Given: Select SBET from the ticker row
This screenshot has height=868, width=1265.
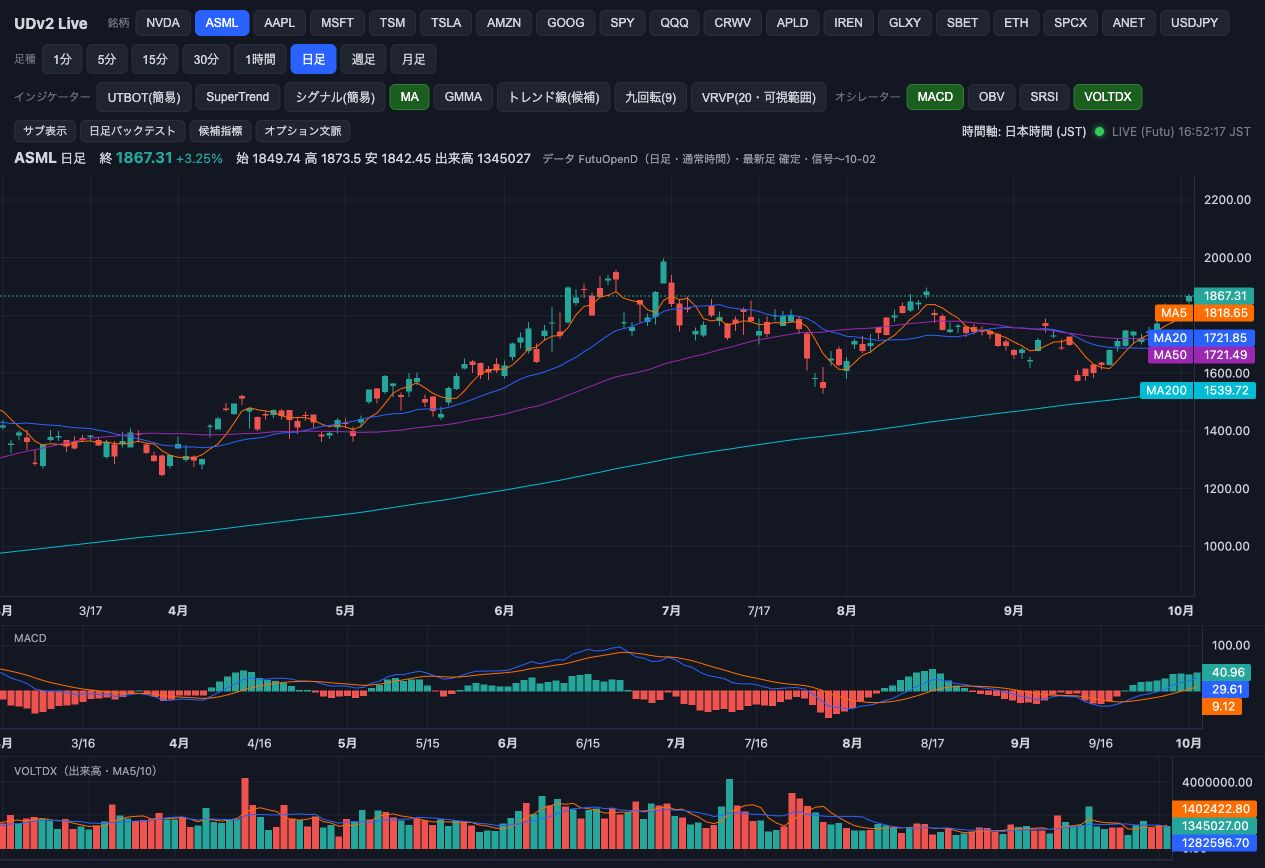Looking at the screenshot, I should (x=963, y=23).
